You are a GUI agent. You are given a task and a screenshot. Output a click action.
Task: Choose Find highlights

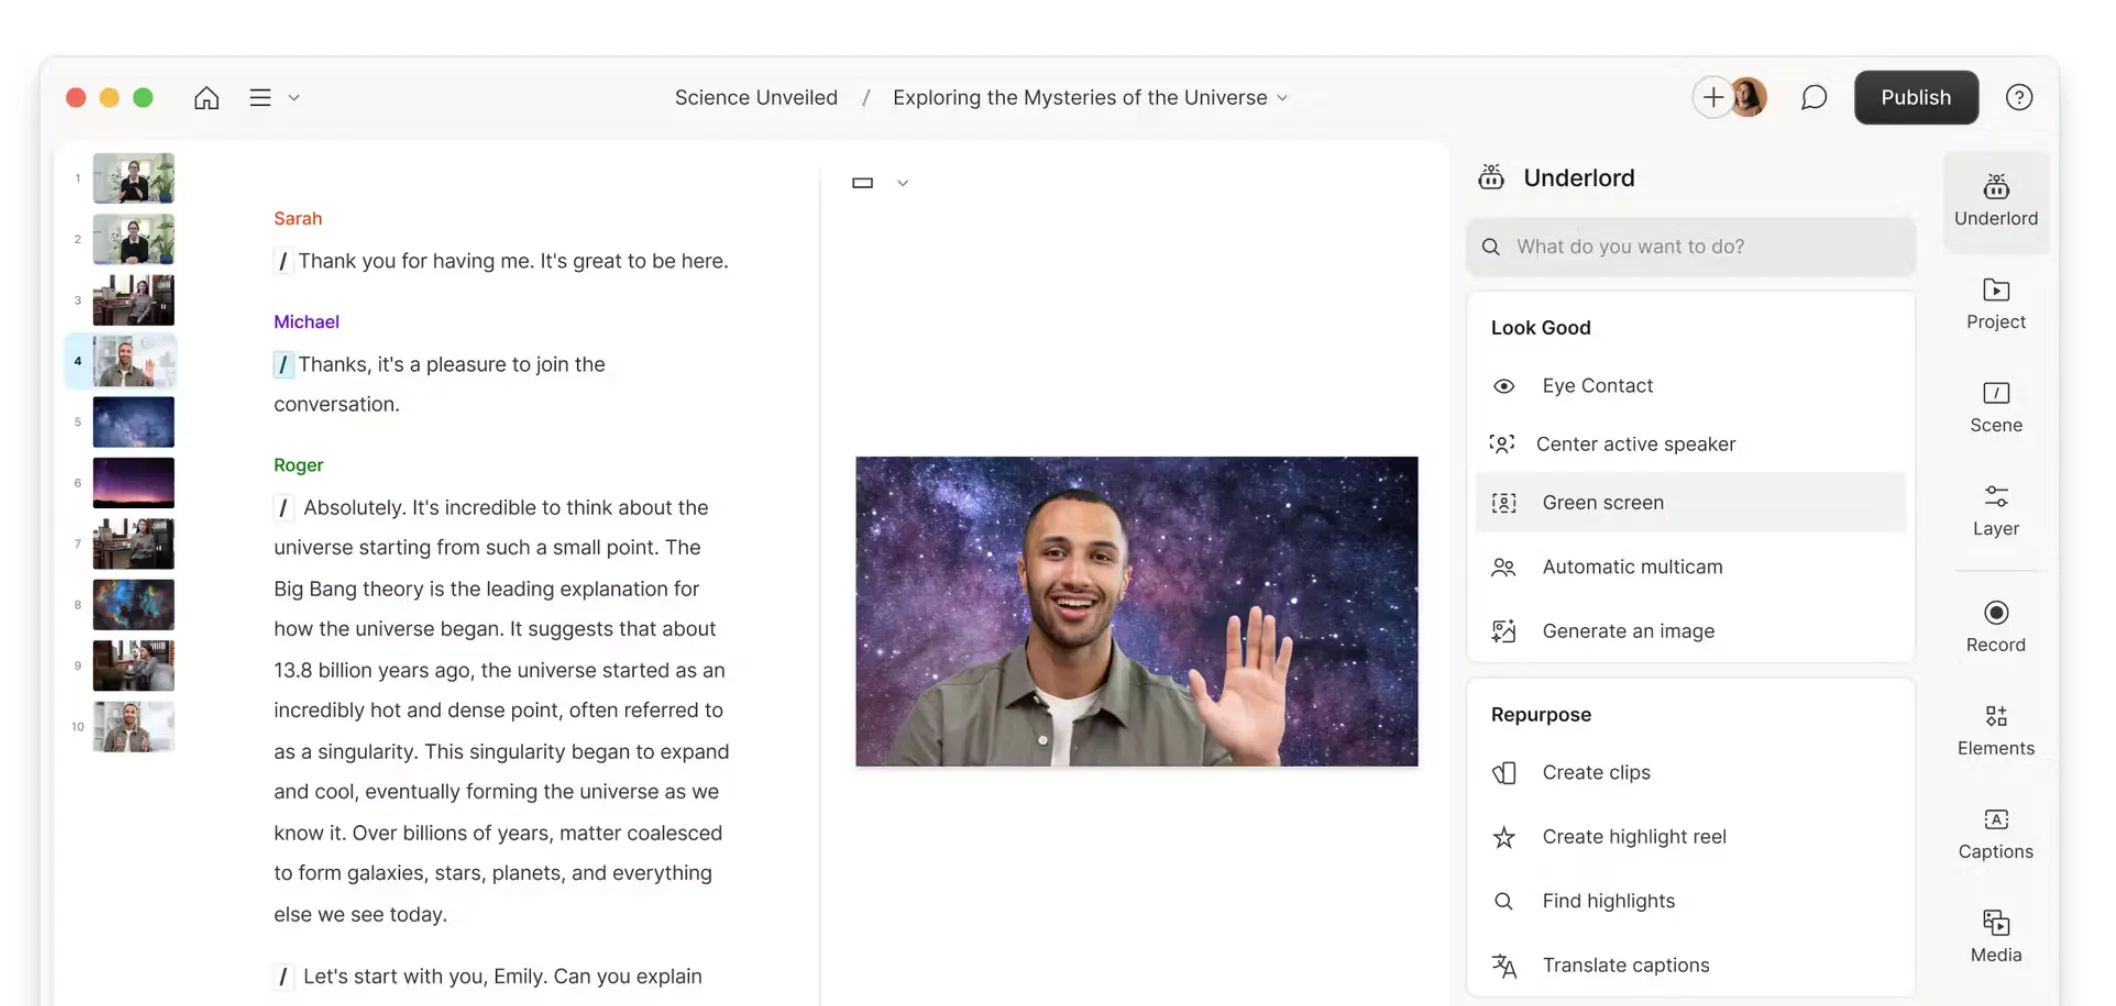click(x=1690, y=900)
